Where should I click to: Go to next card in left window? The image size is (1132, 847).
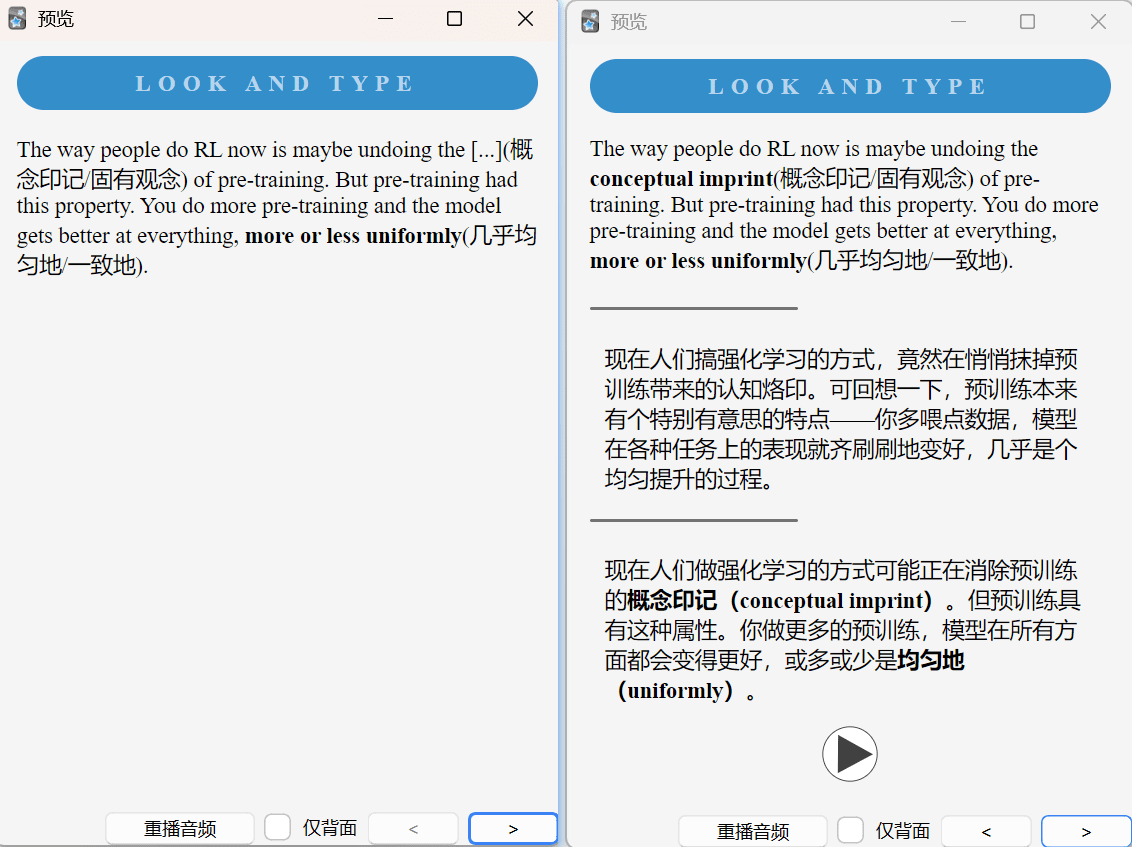pos(513,828)
